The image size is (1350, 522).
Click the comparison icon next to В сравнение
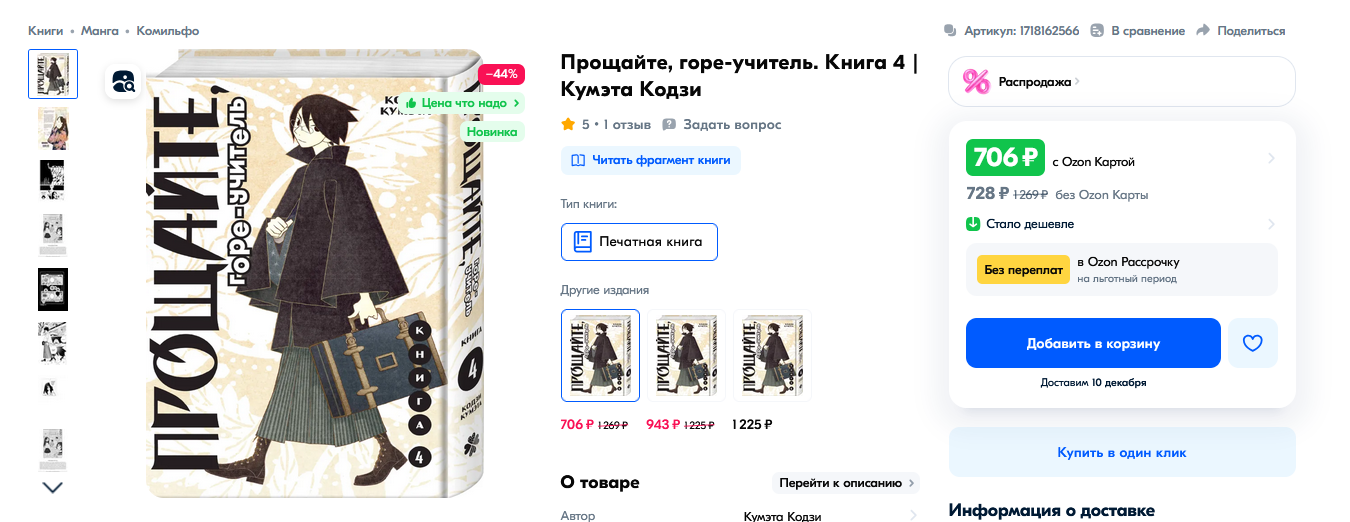coord(1097,31)
